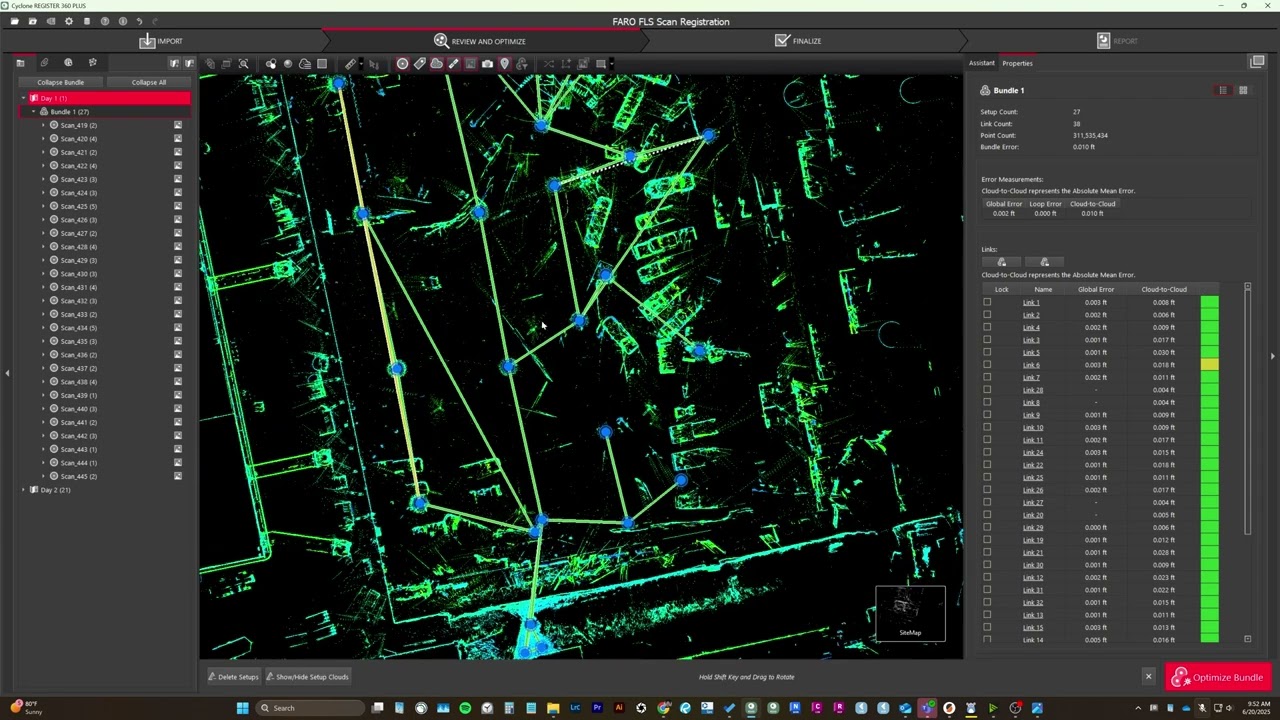Toggle the setup target circle icon

click(402, 64)
